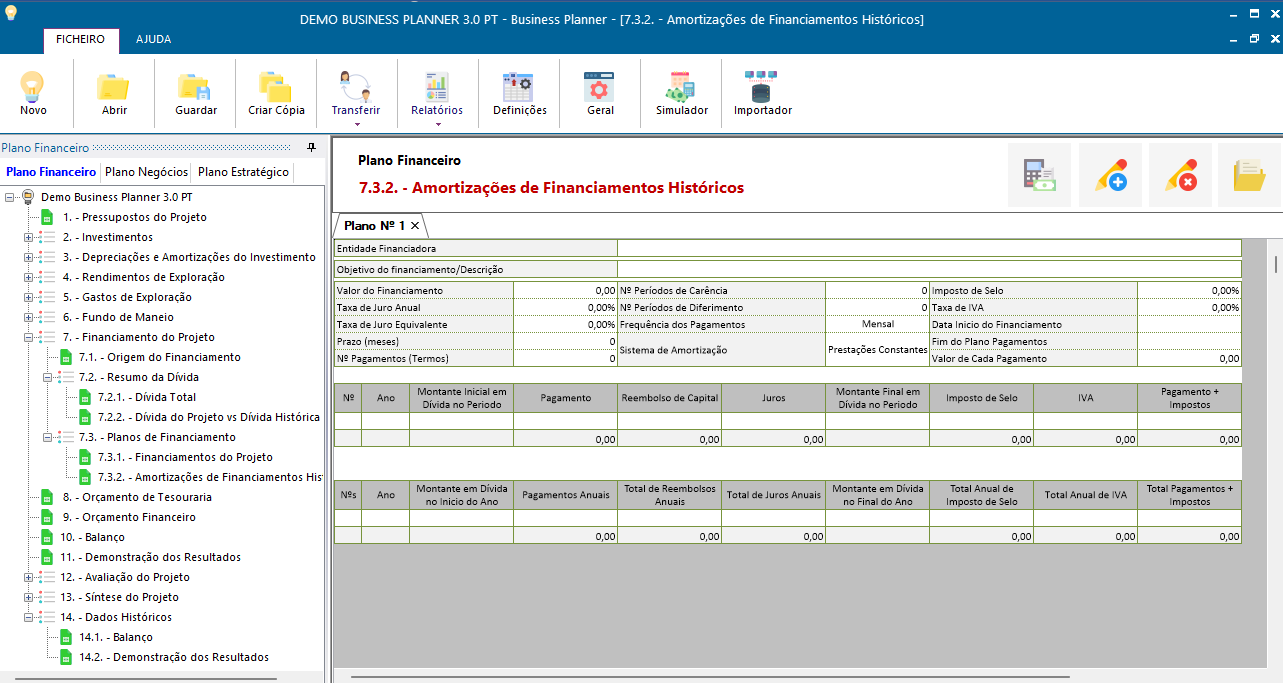Image resolution: width=1283 pixels, height=683 pixels.
Task: Open the Geral toolbar option
Action: [600, 93]
